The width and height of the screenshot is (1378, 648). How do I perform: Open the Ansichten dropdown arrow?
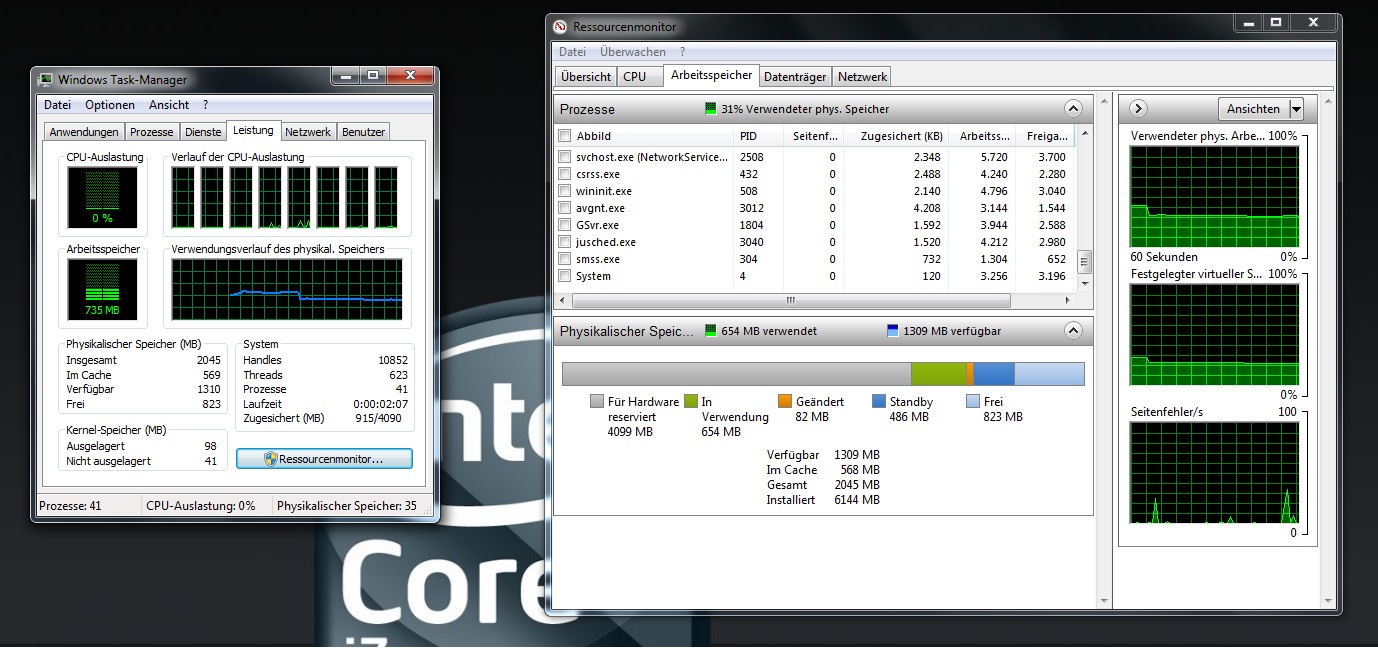coord(1297,109)
